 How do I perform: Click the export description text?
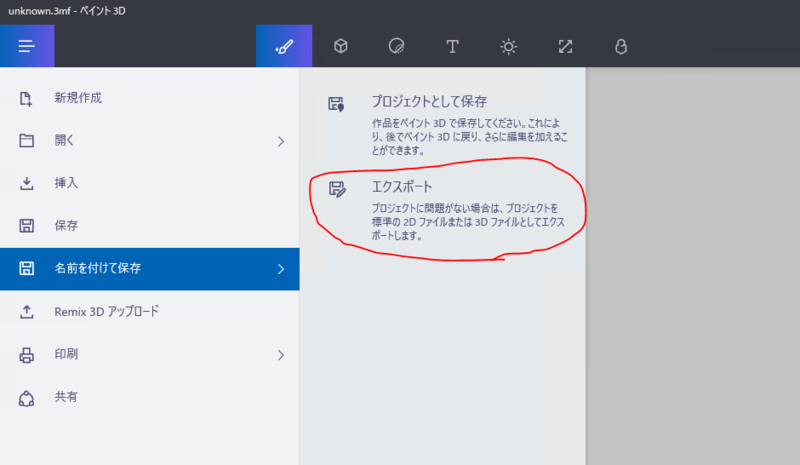tap(468, 222)
